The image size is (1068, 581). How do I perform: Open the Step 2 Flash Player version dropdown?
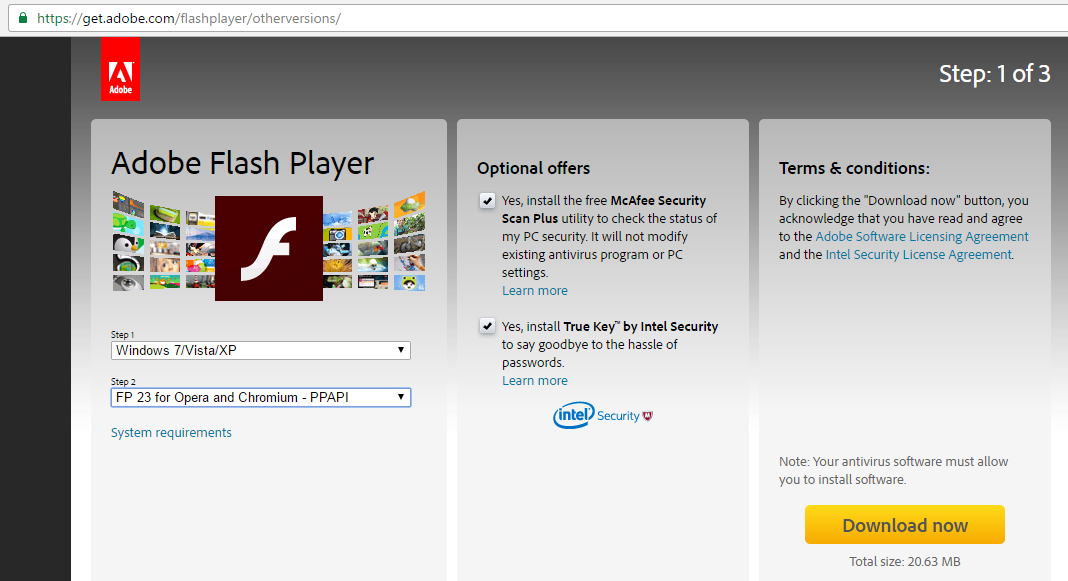(261, 397)
